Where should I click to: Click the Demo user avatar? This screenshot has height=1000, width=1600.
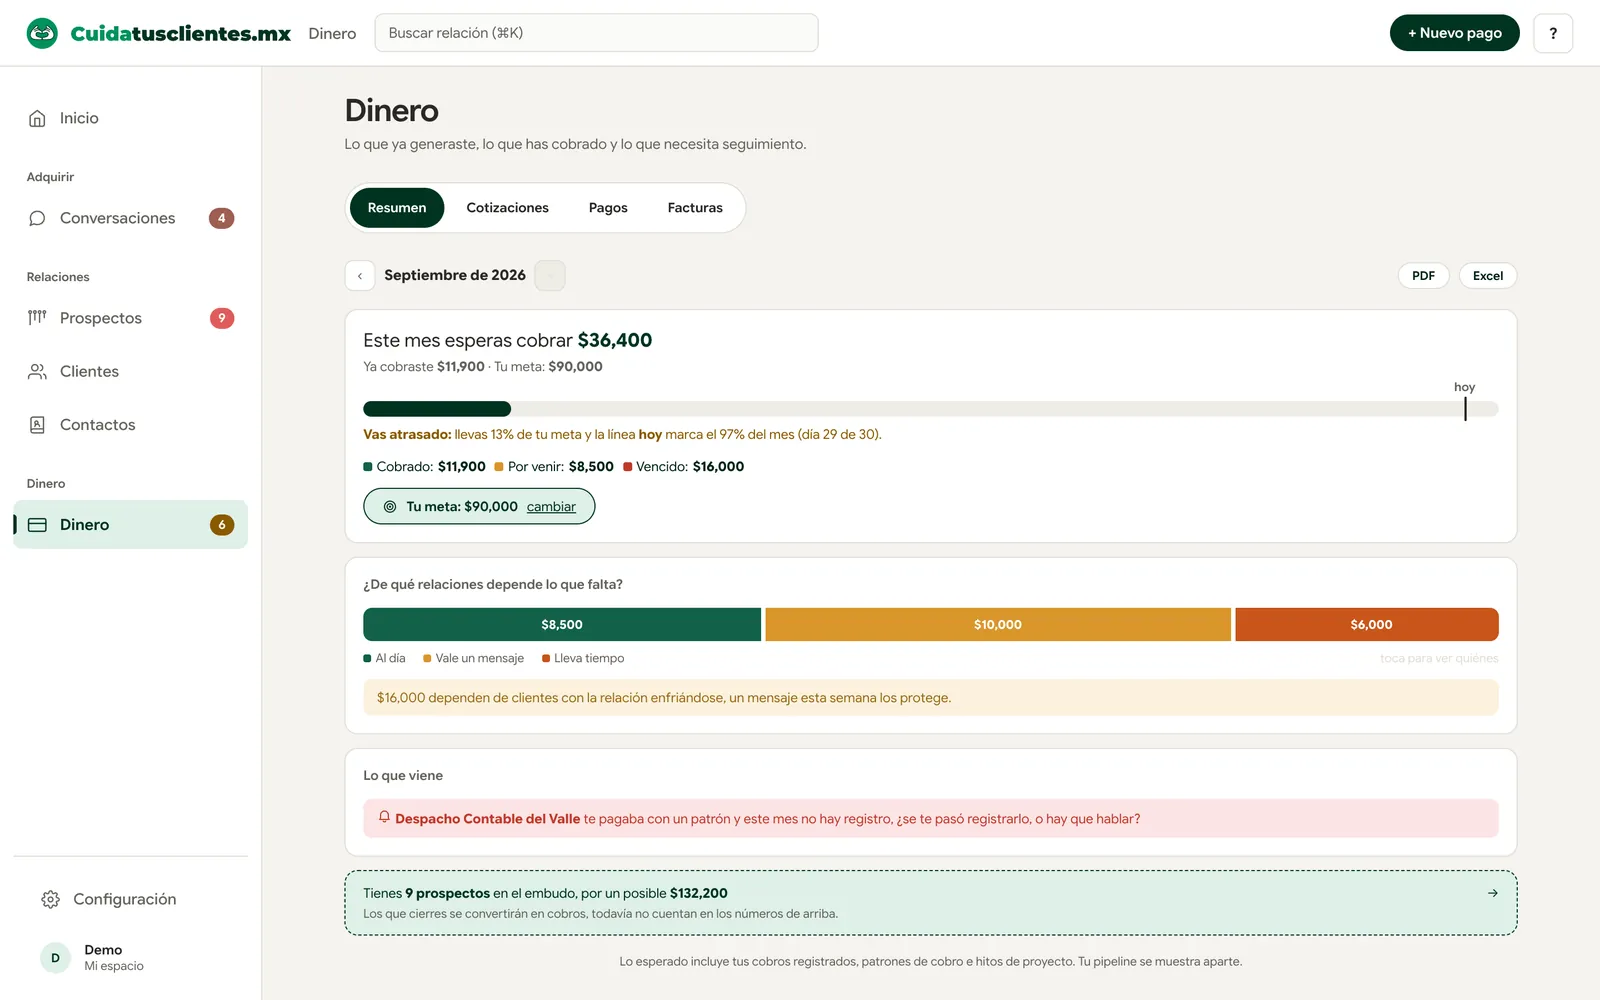click(55, 957)
